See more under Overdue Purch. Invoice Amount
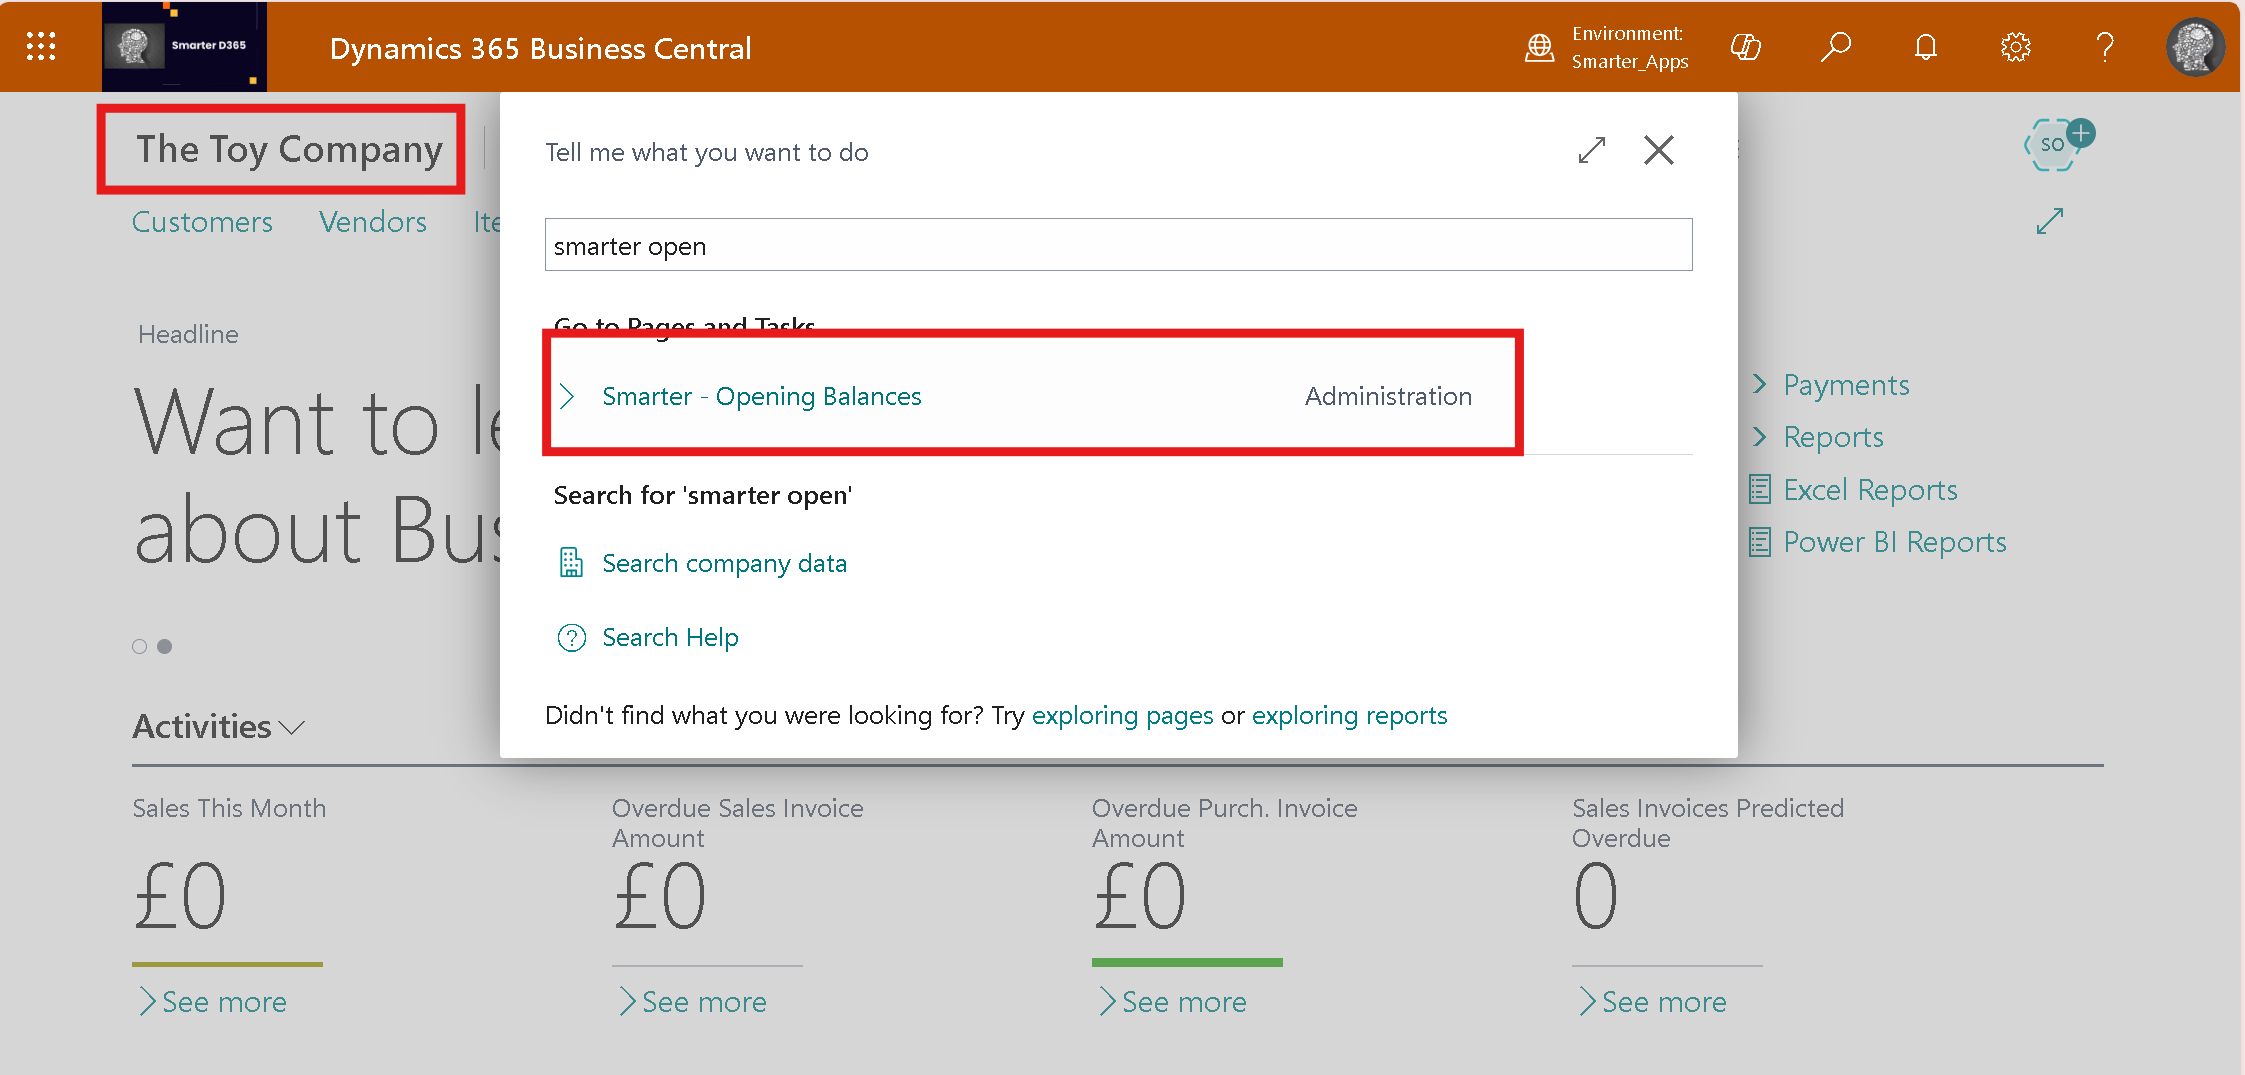 [x=1172, y=1001]
